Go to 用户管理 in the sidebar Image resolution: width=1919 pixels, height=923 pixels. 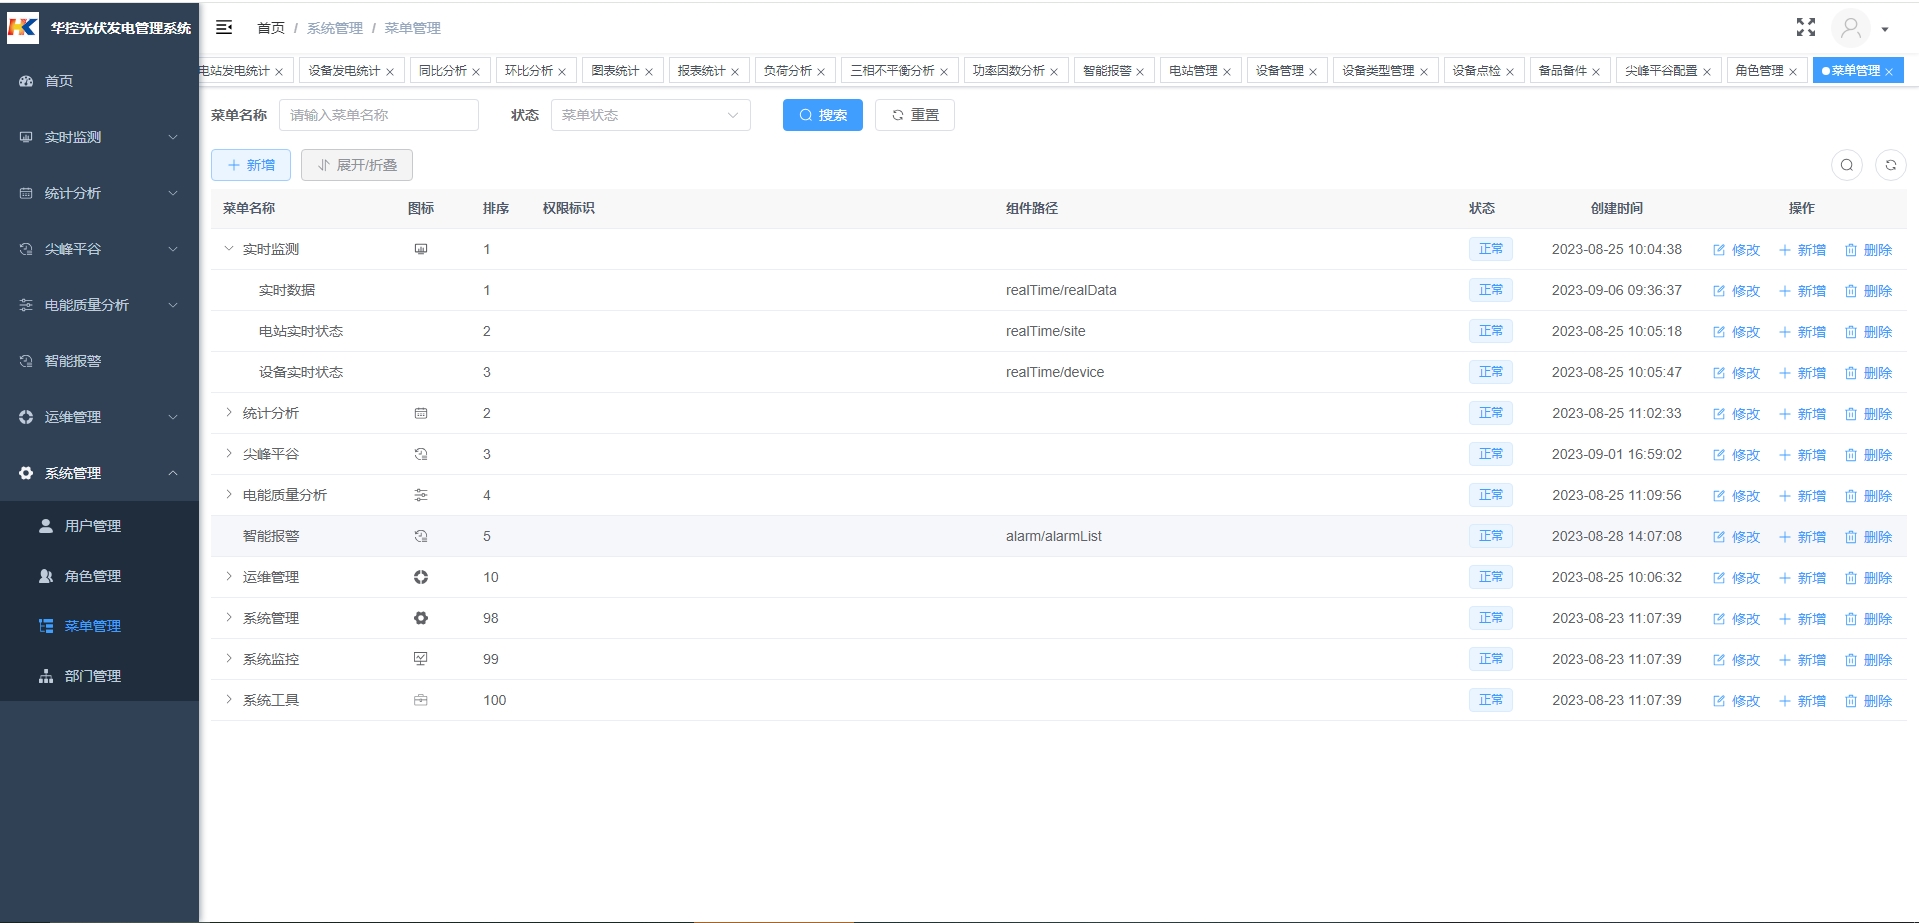99,526
